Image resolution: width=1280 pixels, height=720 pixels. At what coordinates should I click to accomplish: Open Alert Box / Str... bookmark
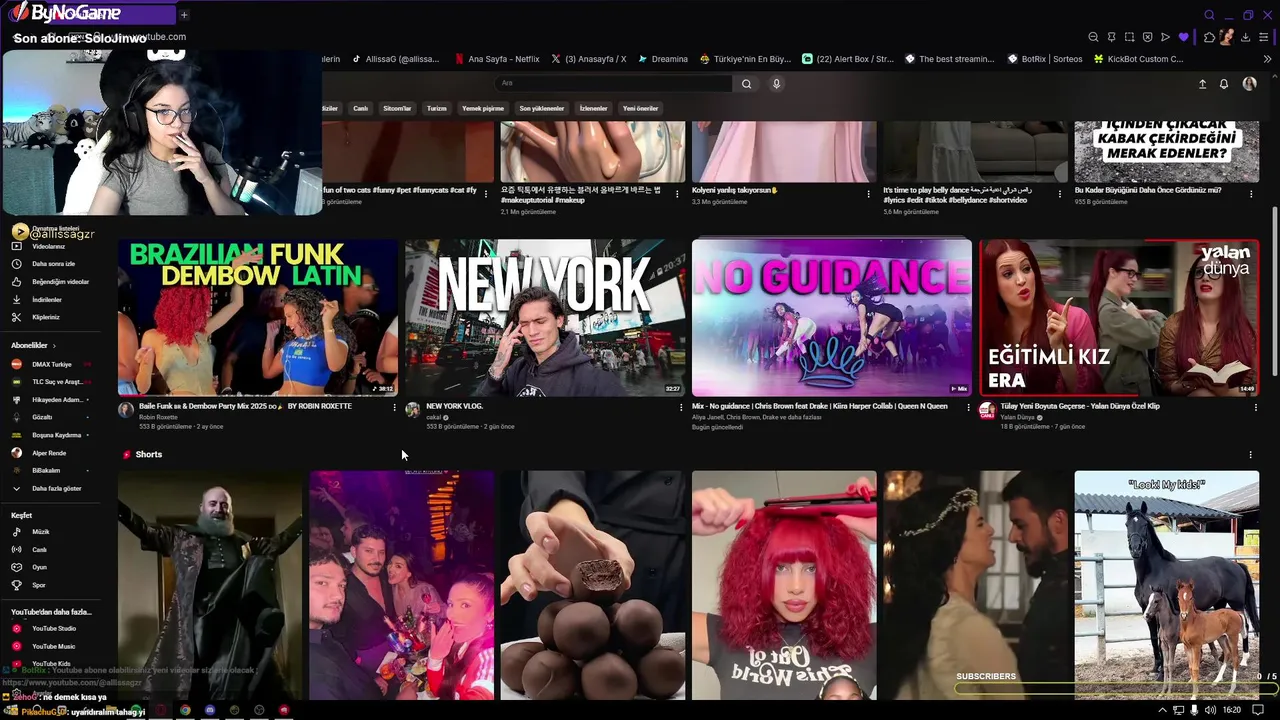coord(848,59)
